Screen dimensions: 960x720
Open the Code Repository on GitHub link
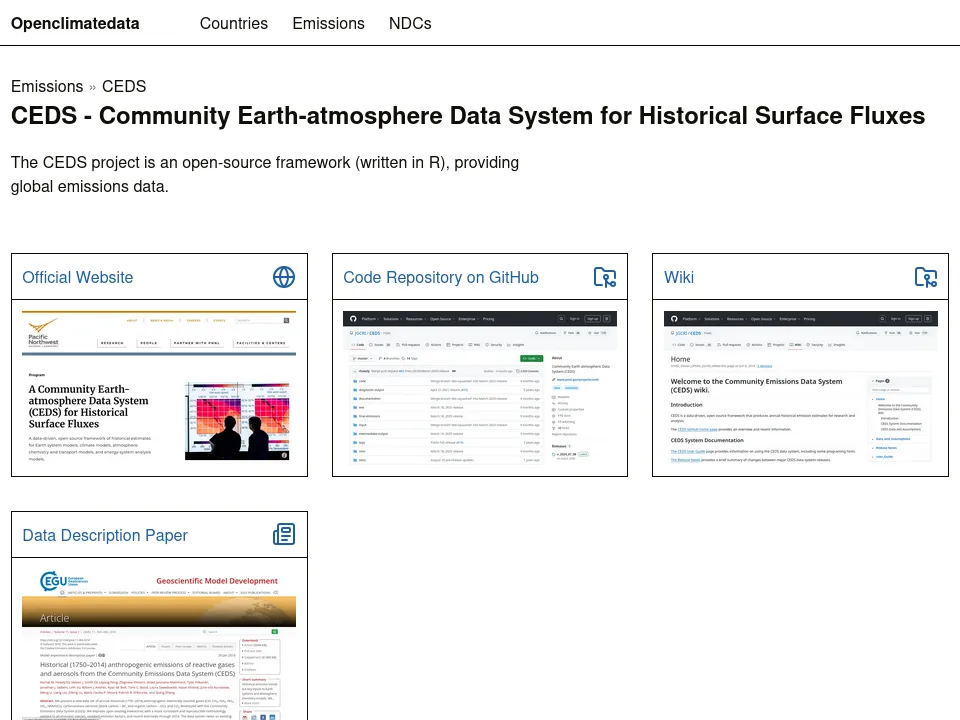(x=441, y=277)
